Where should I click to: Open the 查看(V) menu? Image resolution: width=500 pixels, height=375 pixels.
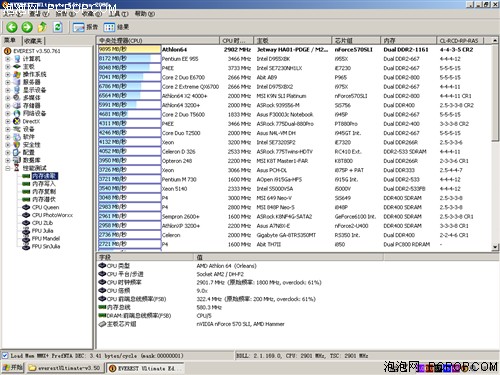pos(39,14)
